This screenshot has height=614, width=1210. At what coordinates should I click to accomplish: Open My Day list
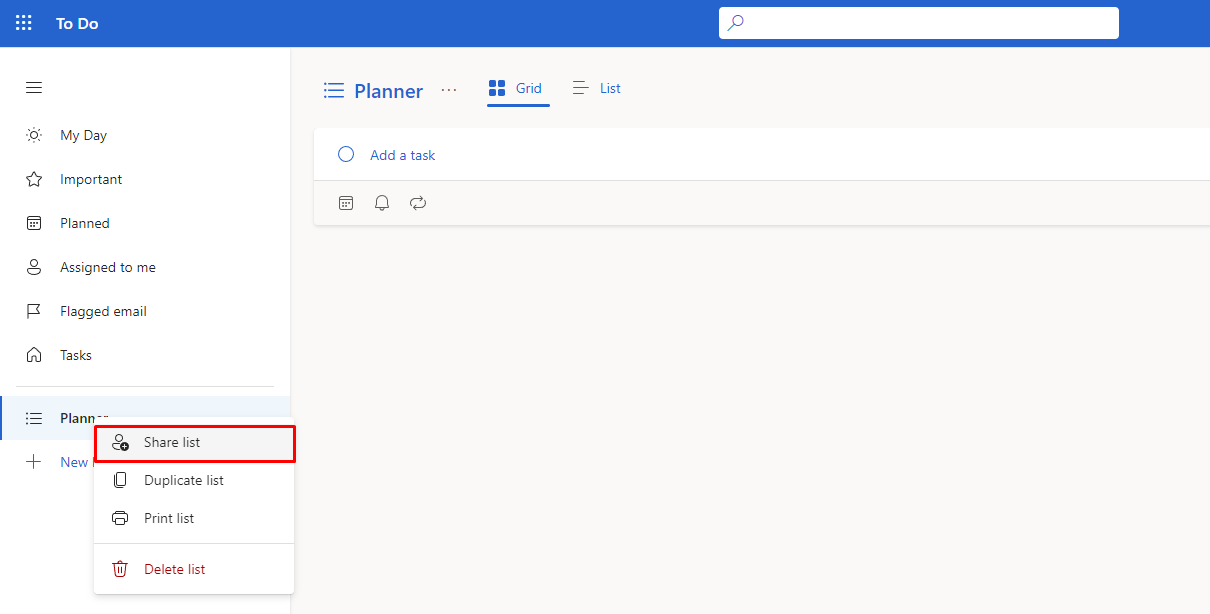[145, 135]
